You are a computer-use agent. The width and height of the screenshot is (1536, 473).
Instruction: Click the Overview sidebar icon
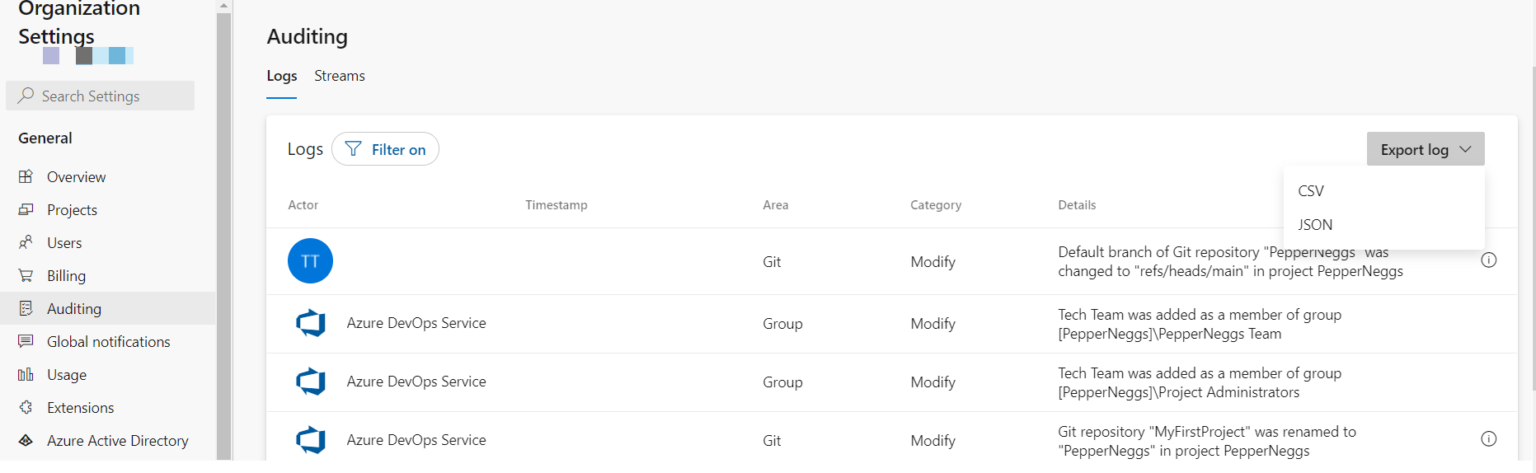click(26, 177)
